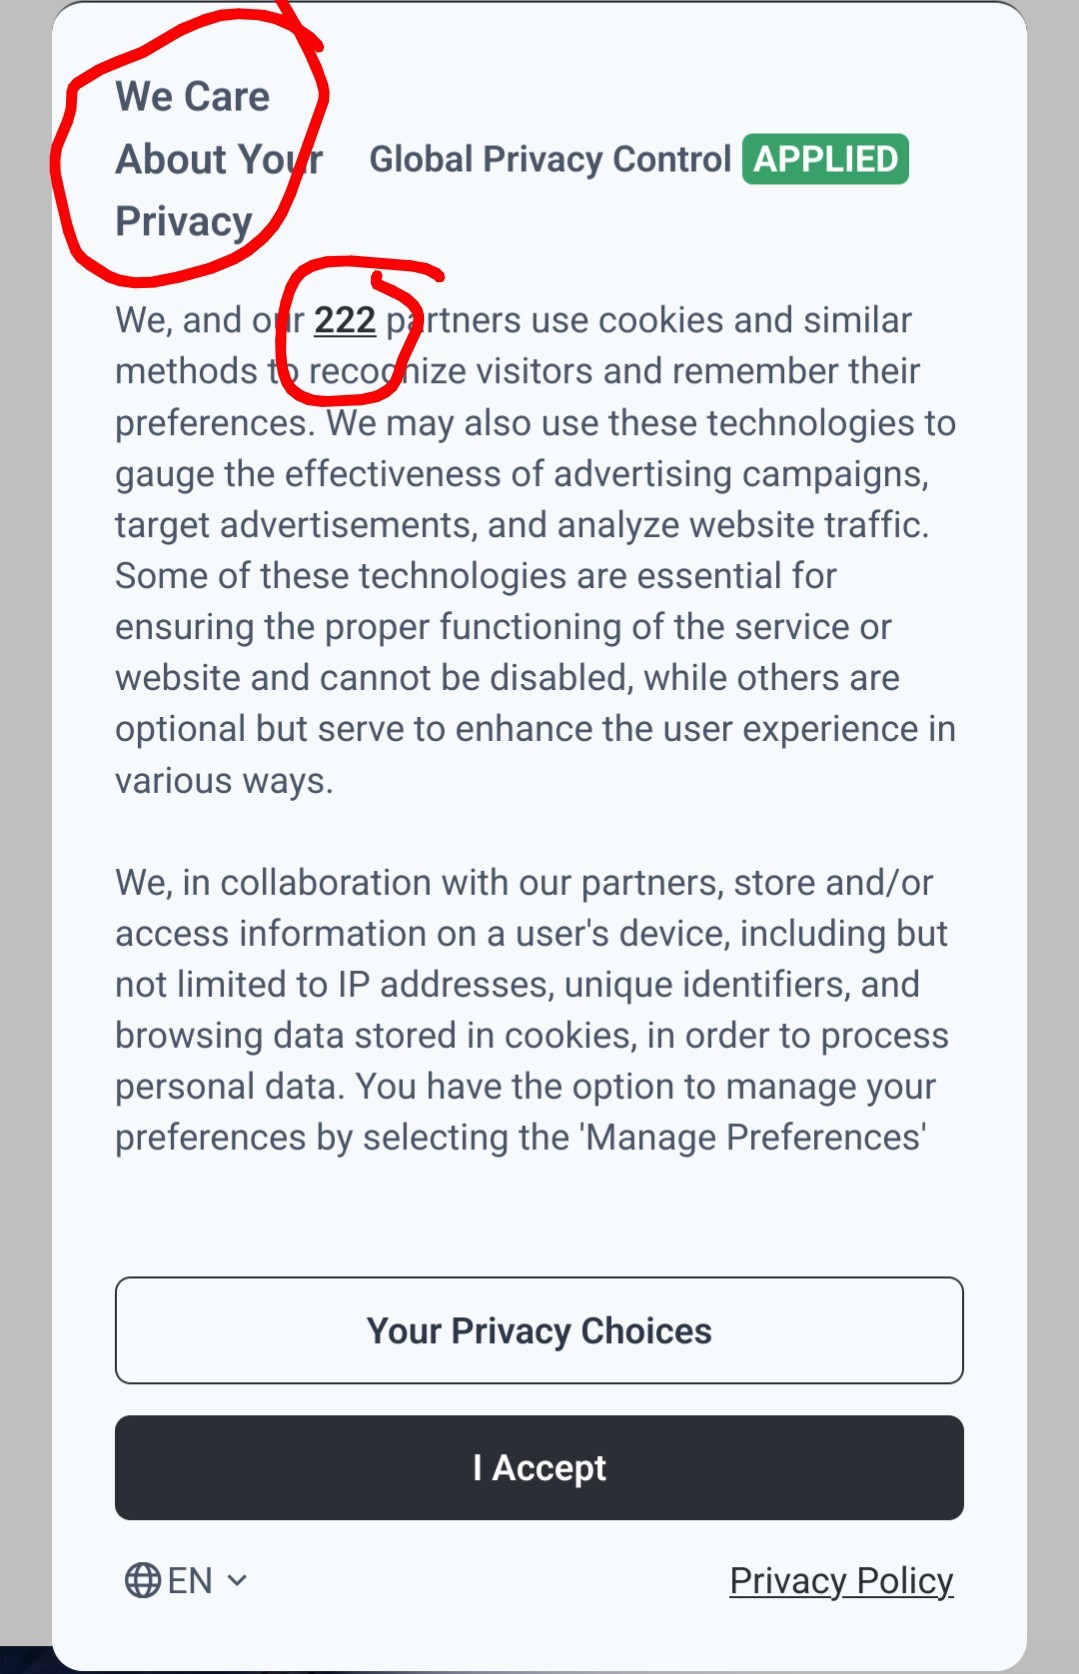Open Your Privacy Choices

(x=539, y=1331)
